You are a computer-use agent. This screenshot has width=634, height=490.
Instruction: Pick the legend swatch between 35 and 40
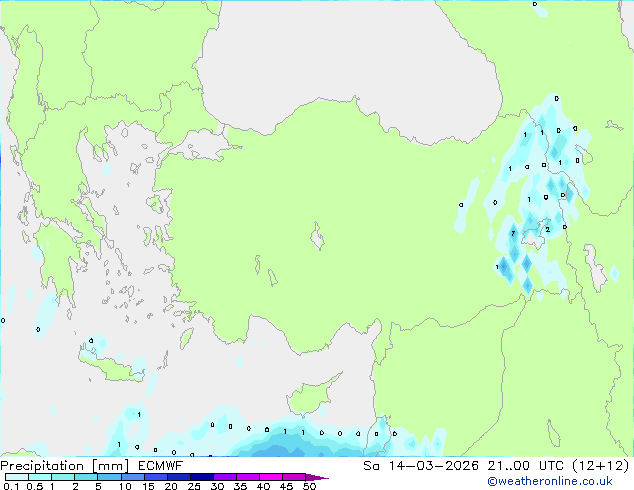click(247, 477)
